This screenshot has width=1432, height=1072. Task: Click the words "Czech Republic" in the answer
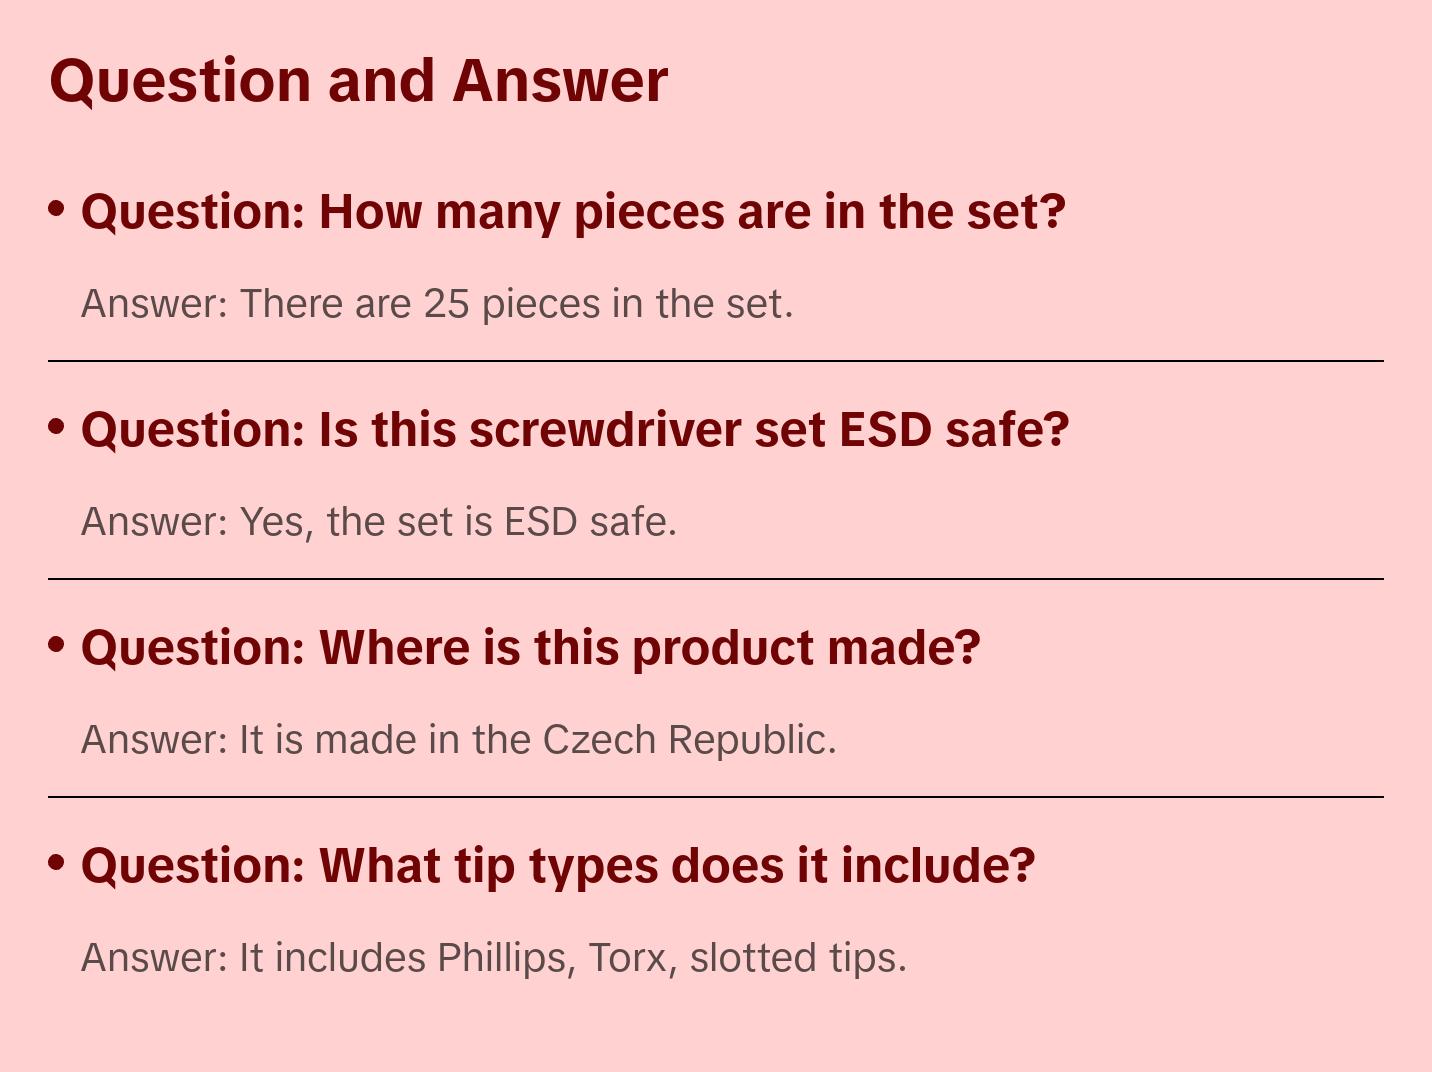688,740
